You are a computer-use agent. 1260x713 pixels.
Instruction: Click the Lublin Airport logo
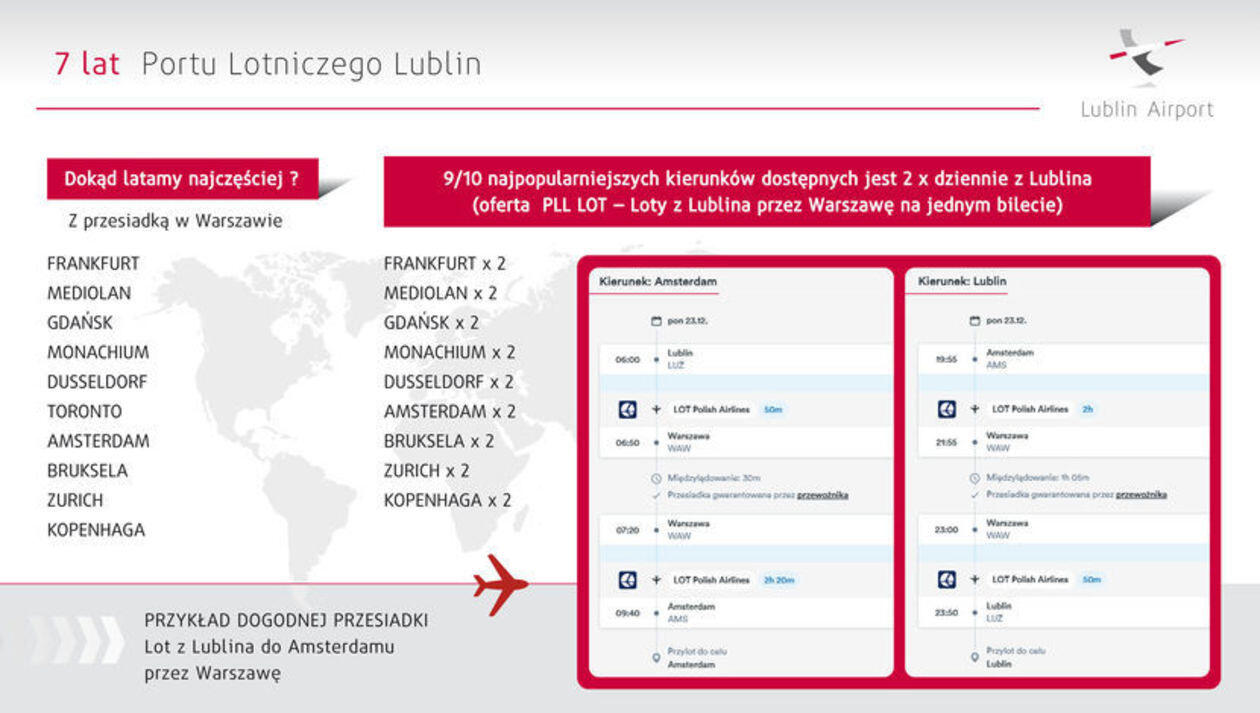[1147, 75]
